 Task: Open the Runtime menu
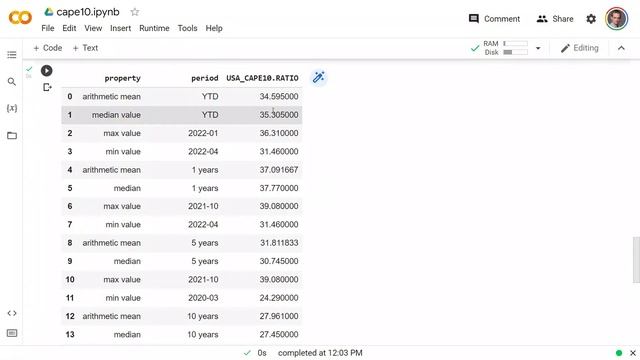click(x=154, y=28)
